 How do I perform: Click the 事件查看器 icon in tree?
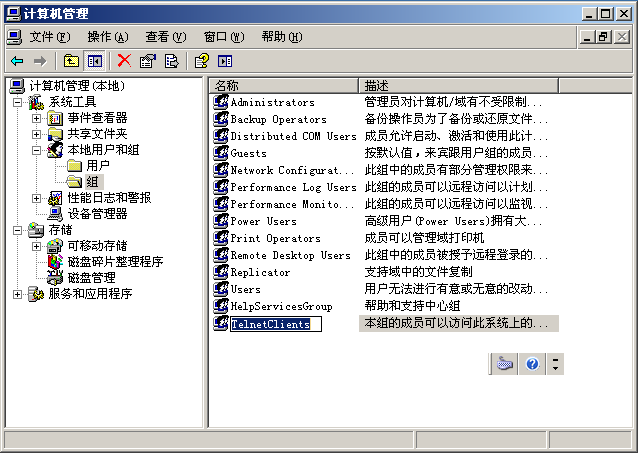point(55,118)
